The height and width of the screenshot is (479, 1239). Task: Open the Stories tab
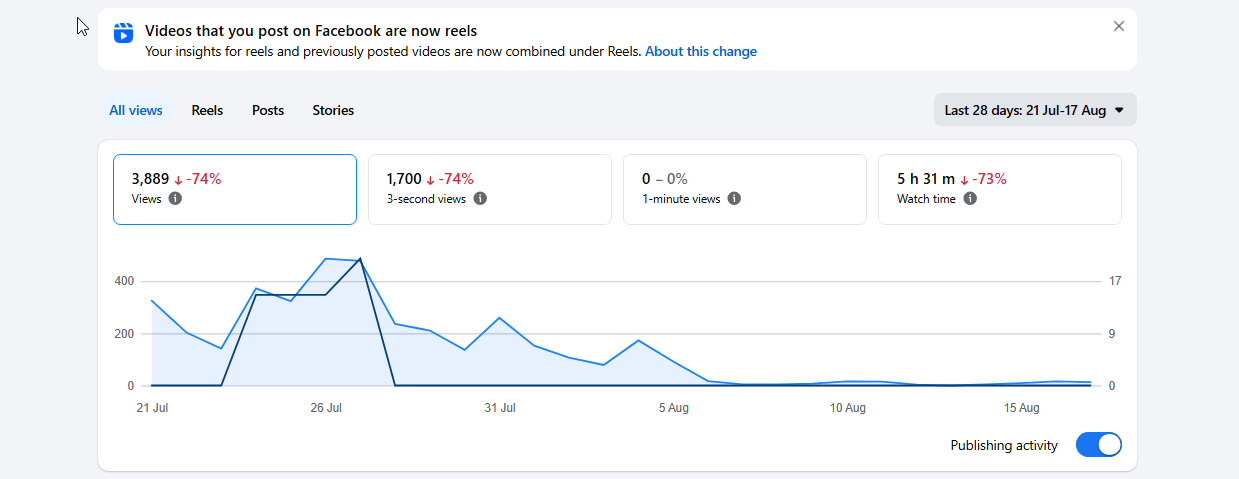coord(333,110)
